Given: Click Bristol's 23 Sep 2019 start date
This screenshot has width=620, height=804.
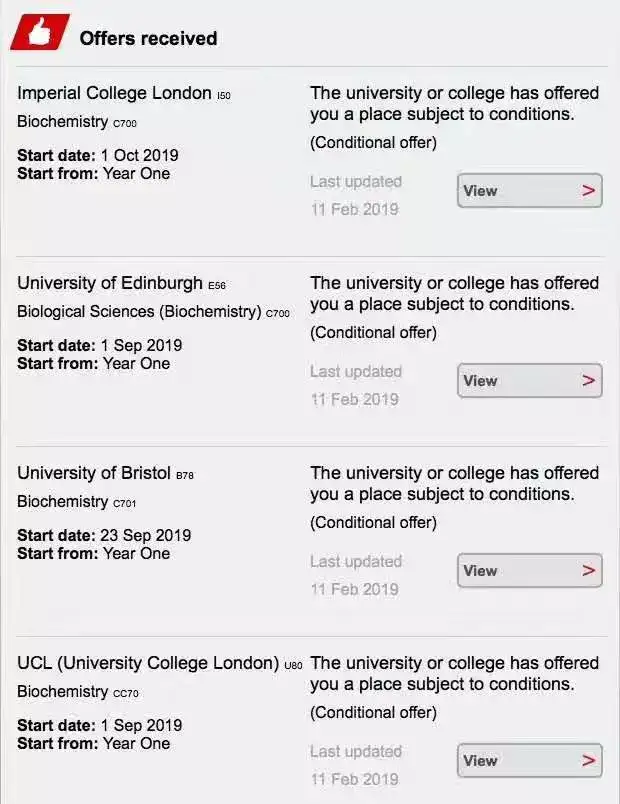Looking at the screenshot, I should click(x=145, y=535).
